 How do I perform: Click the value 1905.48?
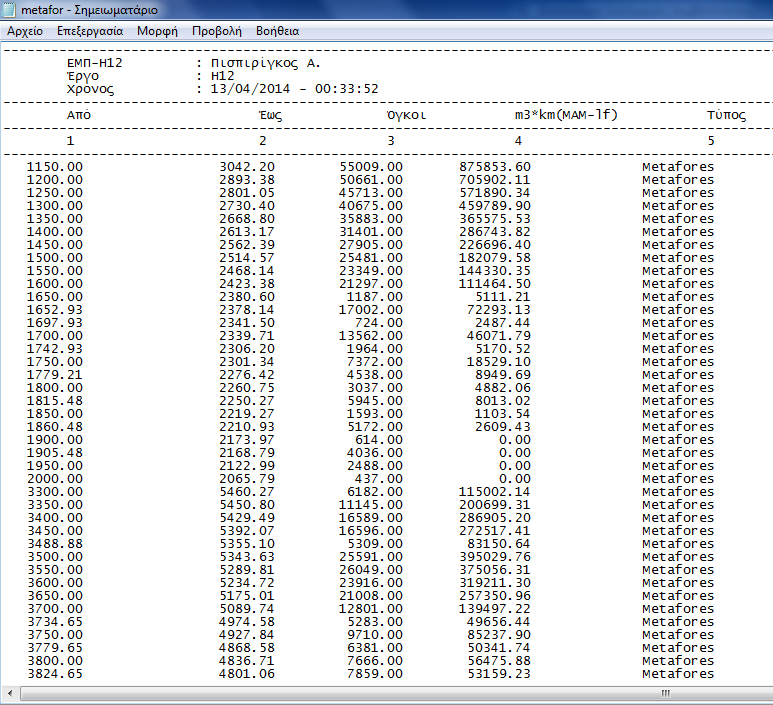55,453
